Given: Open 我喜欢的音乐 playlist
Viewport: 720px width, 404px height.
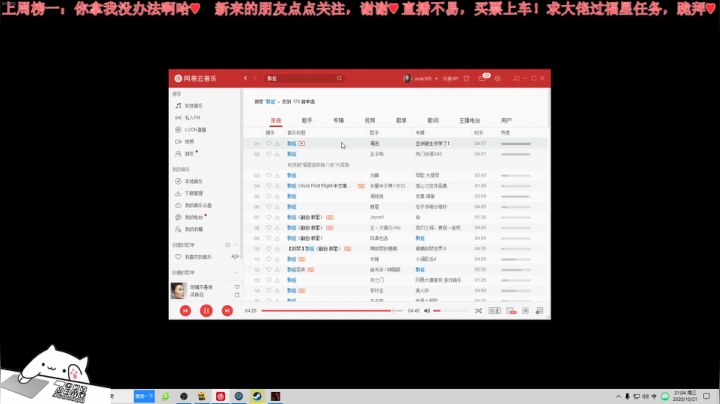Looking at the screenshot, I should 198,257.
